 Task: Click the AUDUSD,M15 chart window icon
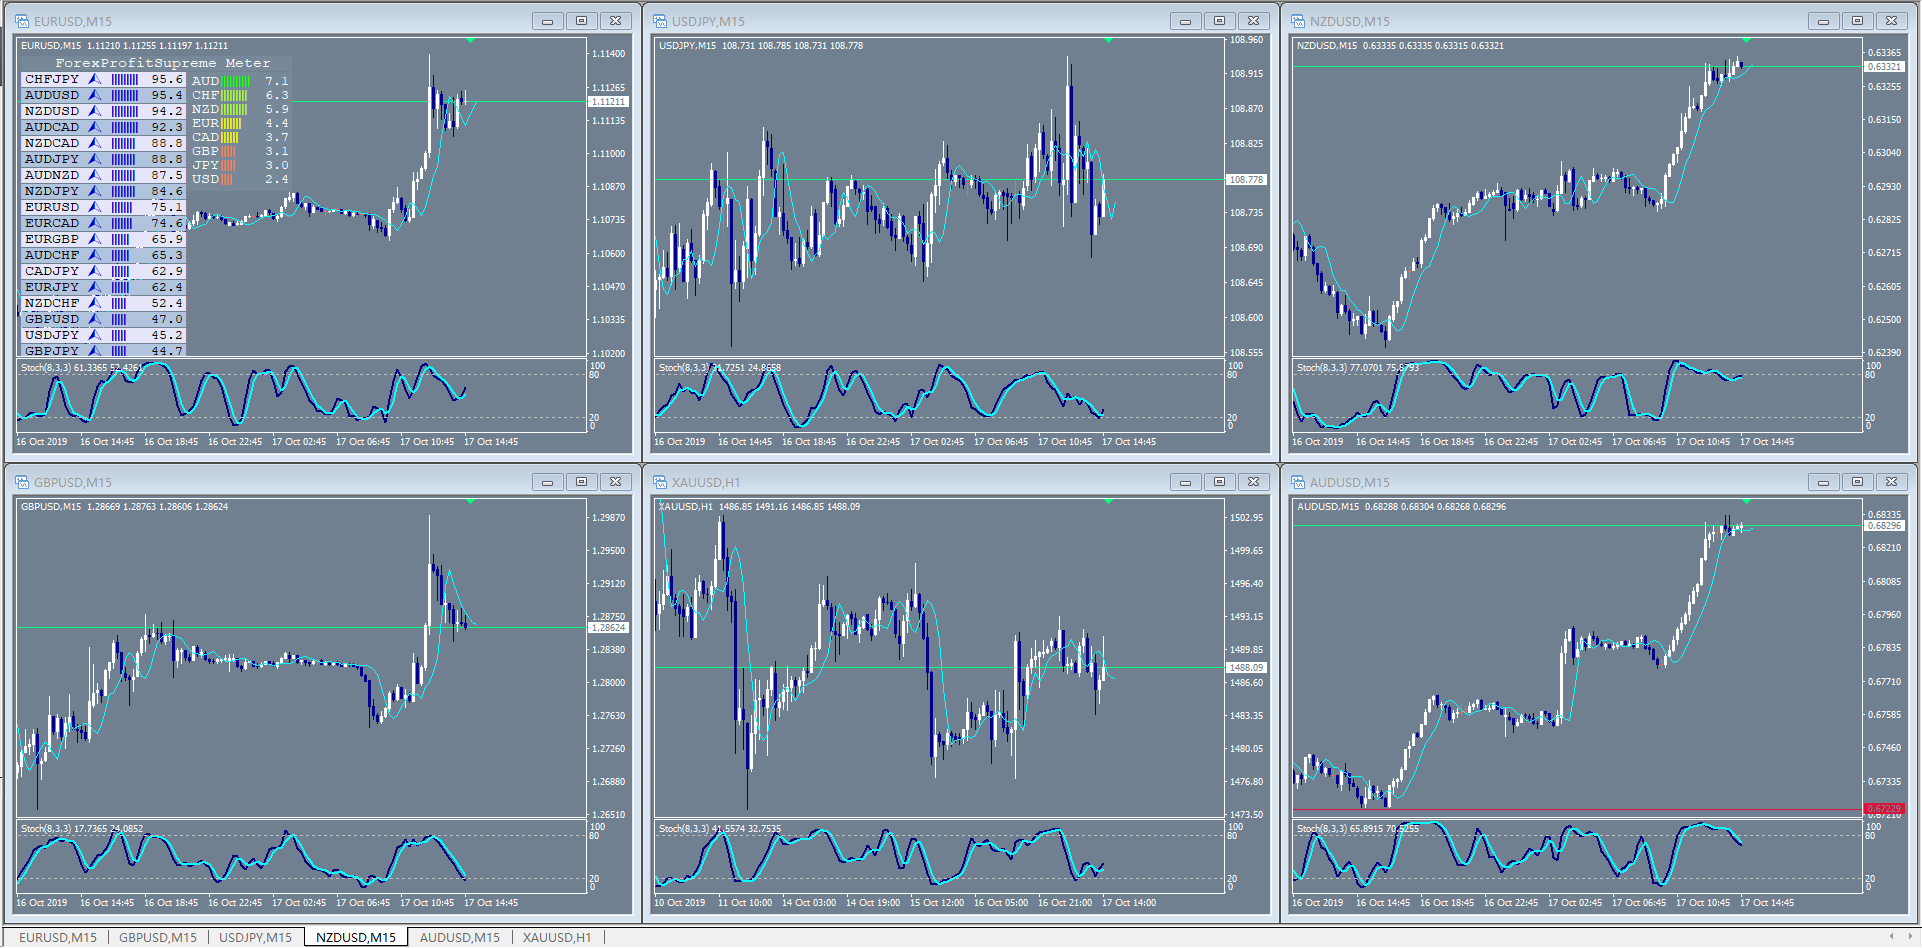(1298, 482)
